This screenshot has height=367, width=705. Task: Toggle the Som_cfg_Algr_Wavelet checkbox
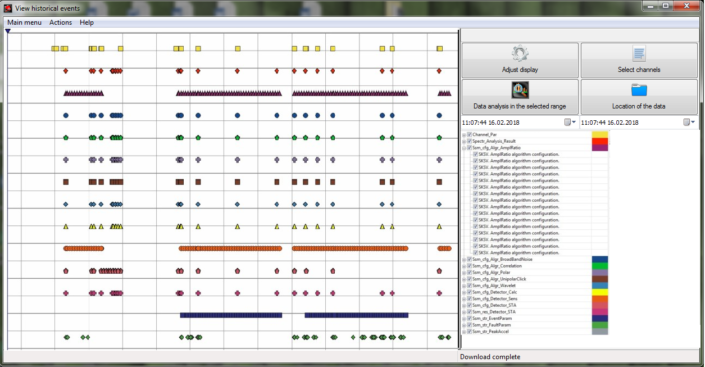pos(469,286)
